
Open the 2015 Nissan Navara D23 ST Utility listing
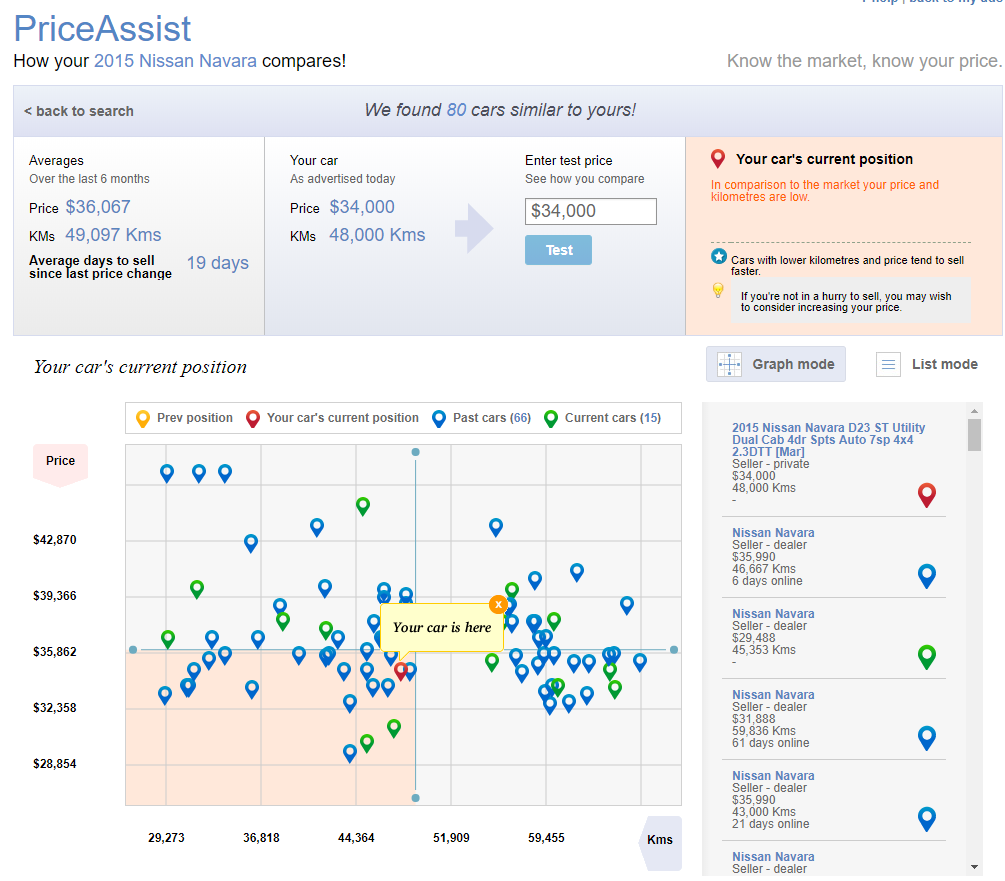point(828,440)
